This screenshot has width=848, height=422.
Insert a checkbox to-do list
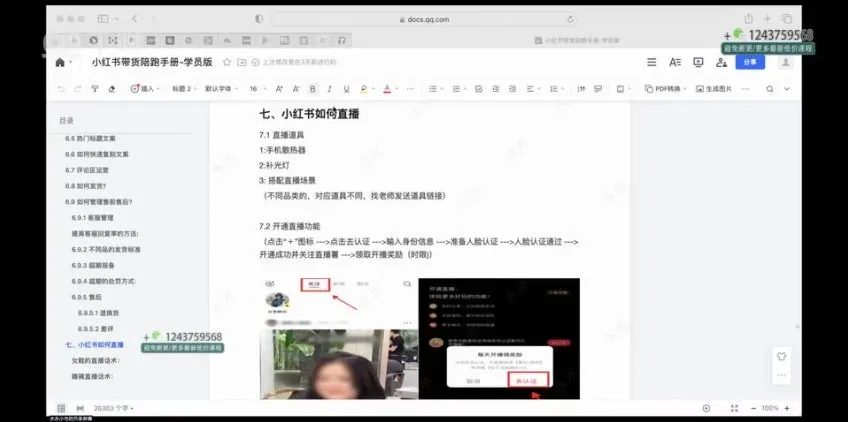[x=479, y=89]
